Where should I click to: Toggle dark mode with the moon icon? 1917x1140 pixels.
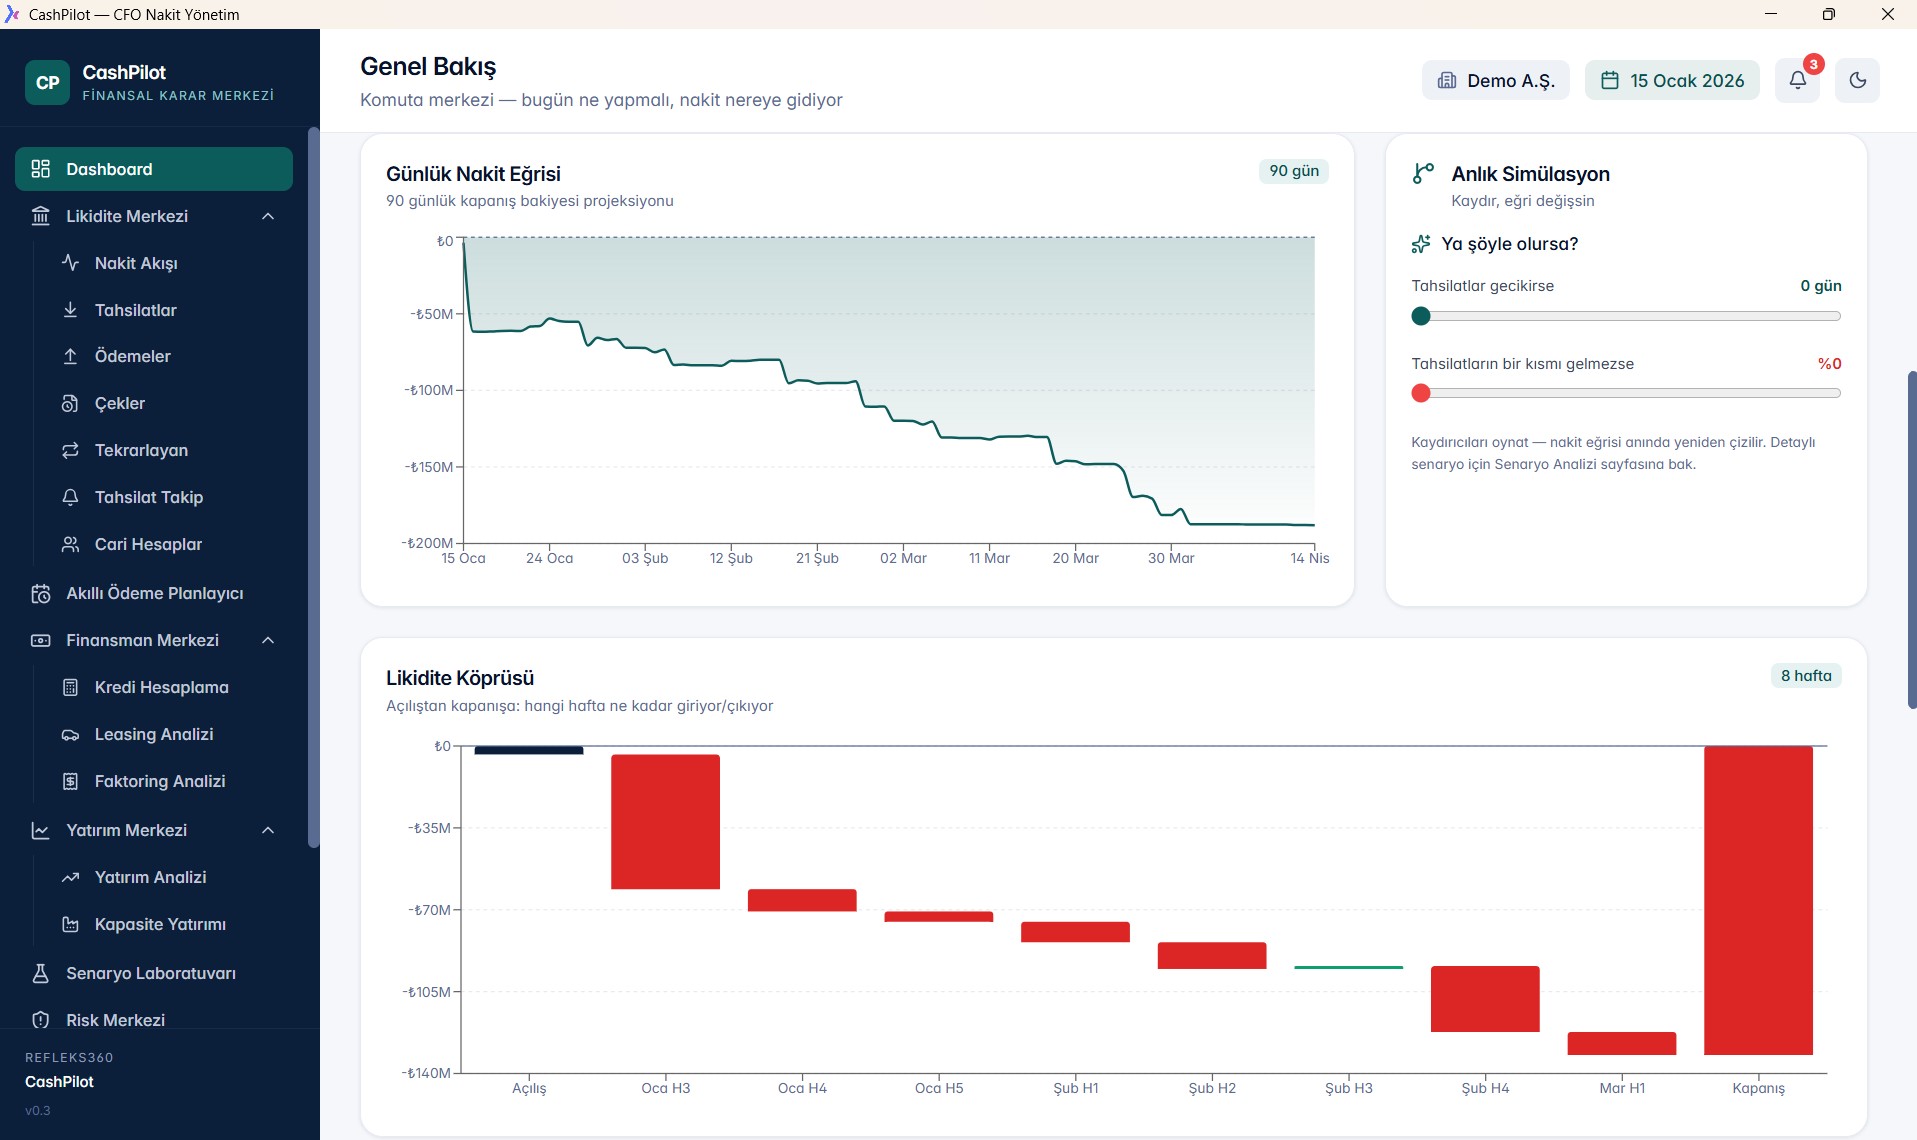pos(1858,80)
